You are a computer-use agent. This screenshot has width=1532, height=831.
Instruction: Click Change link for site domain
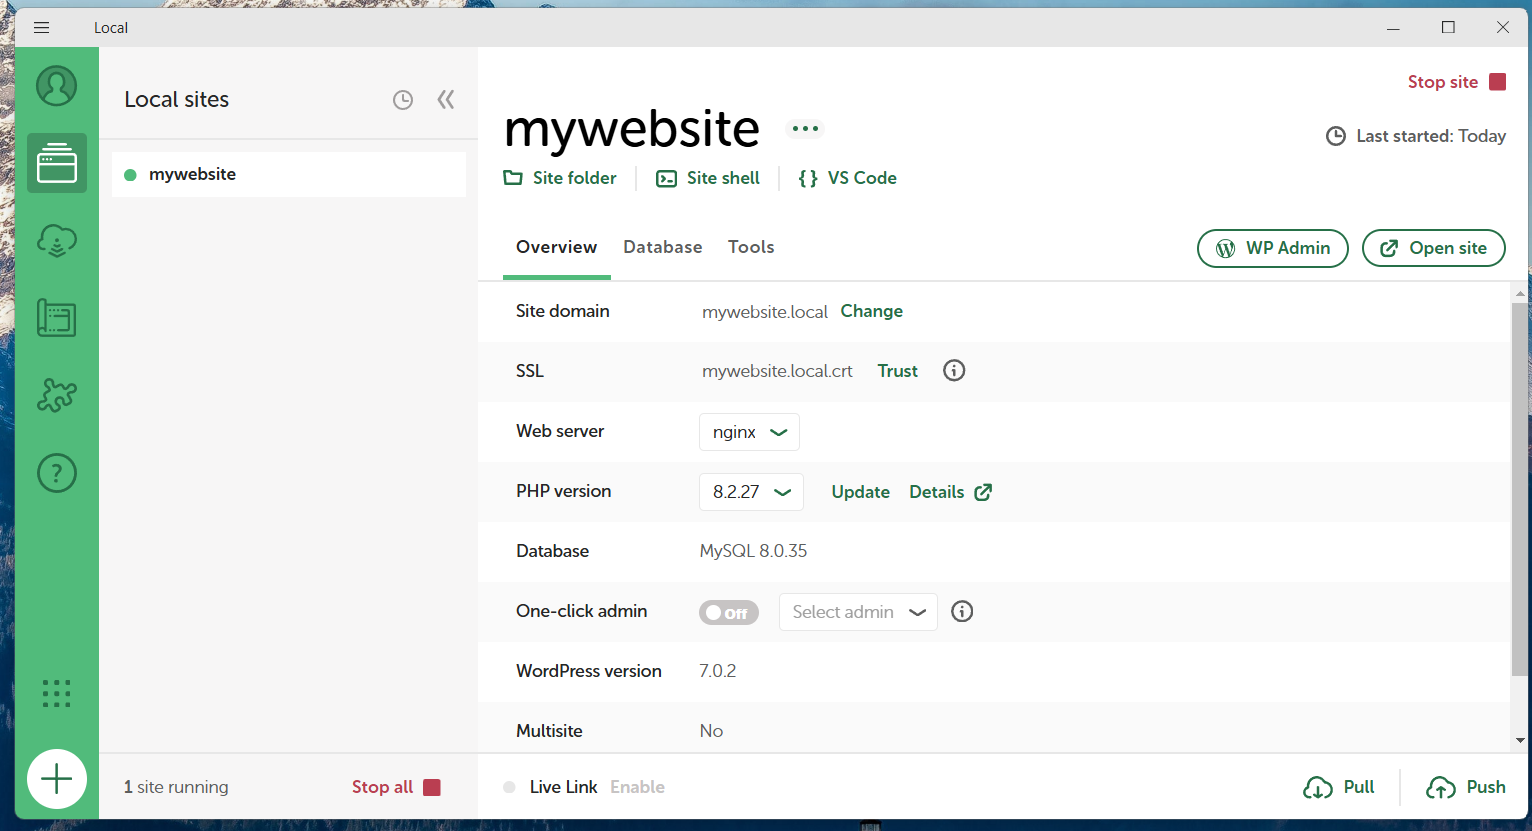[872, 311]
